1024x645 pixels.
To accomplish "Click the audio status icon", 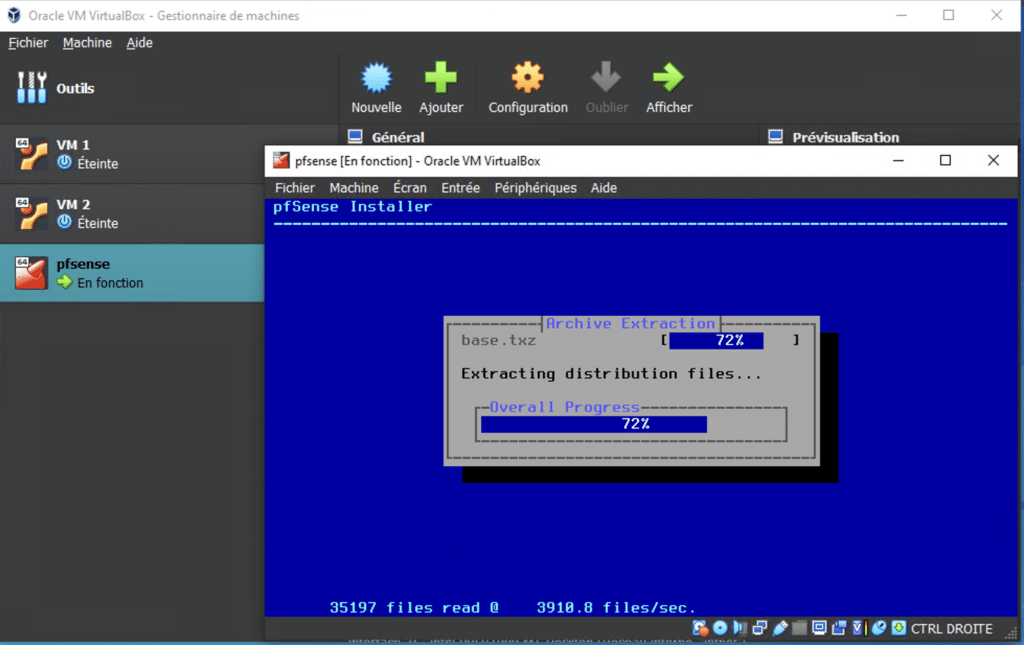I will coord(740,628).
